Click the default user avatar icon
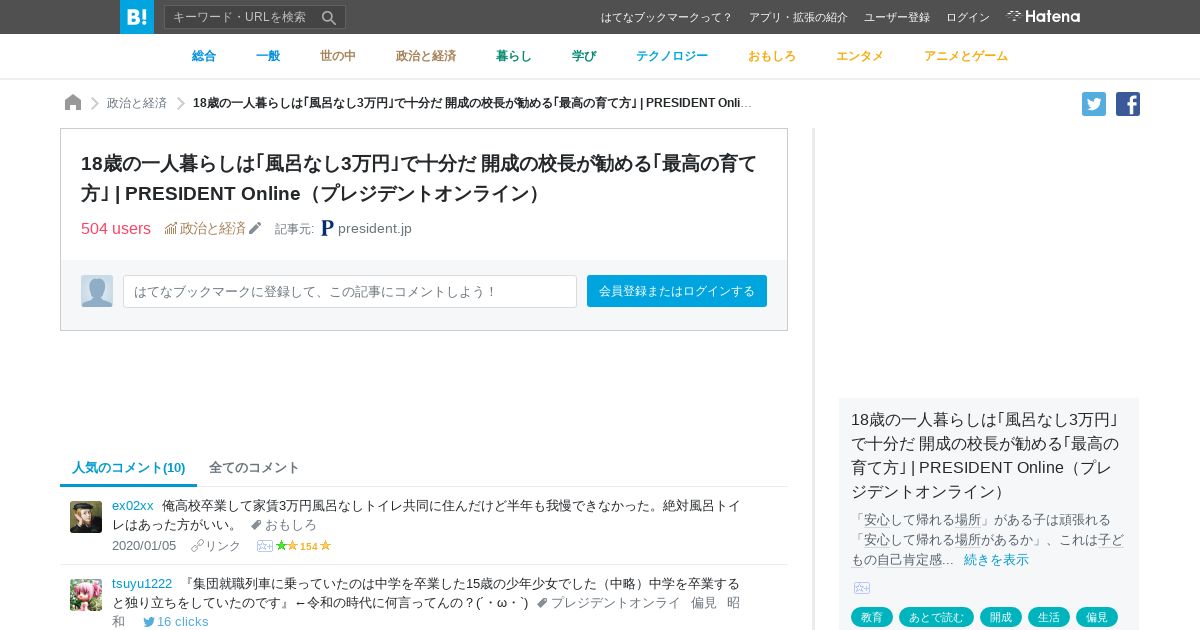1200x630 pixels. pos(97,291)
